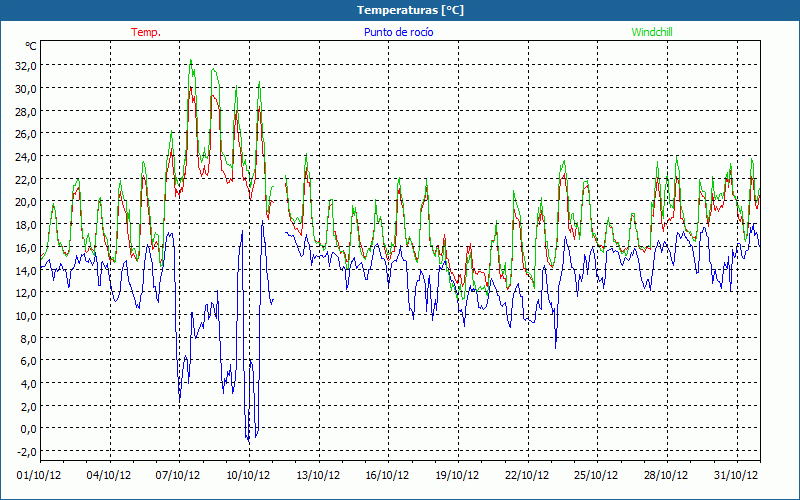Screen dimensions: 800x500
Task: Select the 32,0 y-axis value
Action: 26,66
